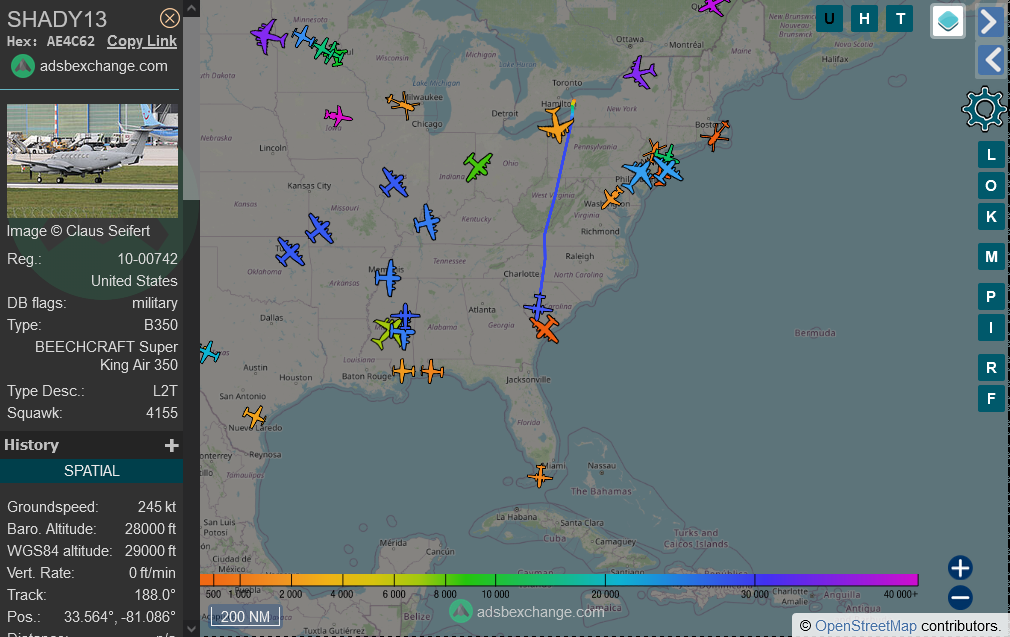1010x637 pixels.
Task: Select the track value 188.0°
Action: click(x=155, y=594)
